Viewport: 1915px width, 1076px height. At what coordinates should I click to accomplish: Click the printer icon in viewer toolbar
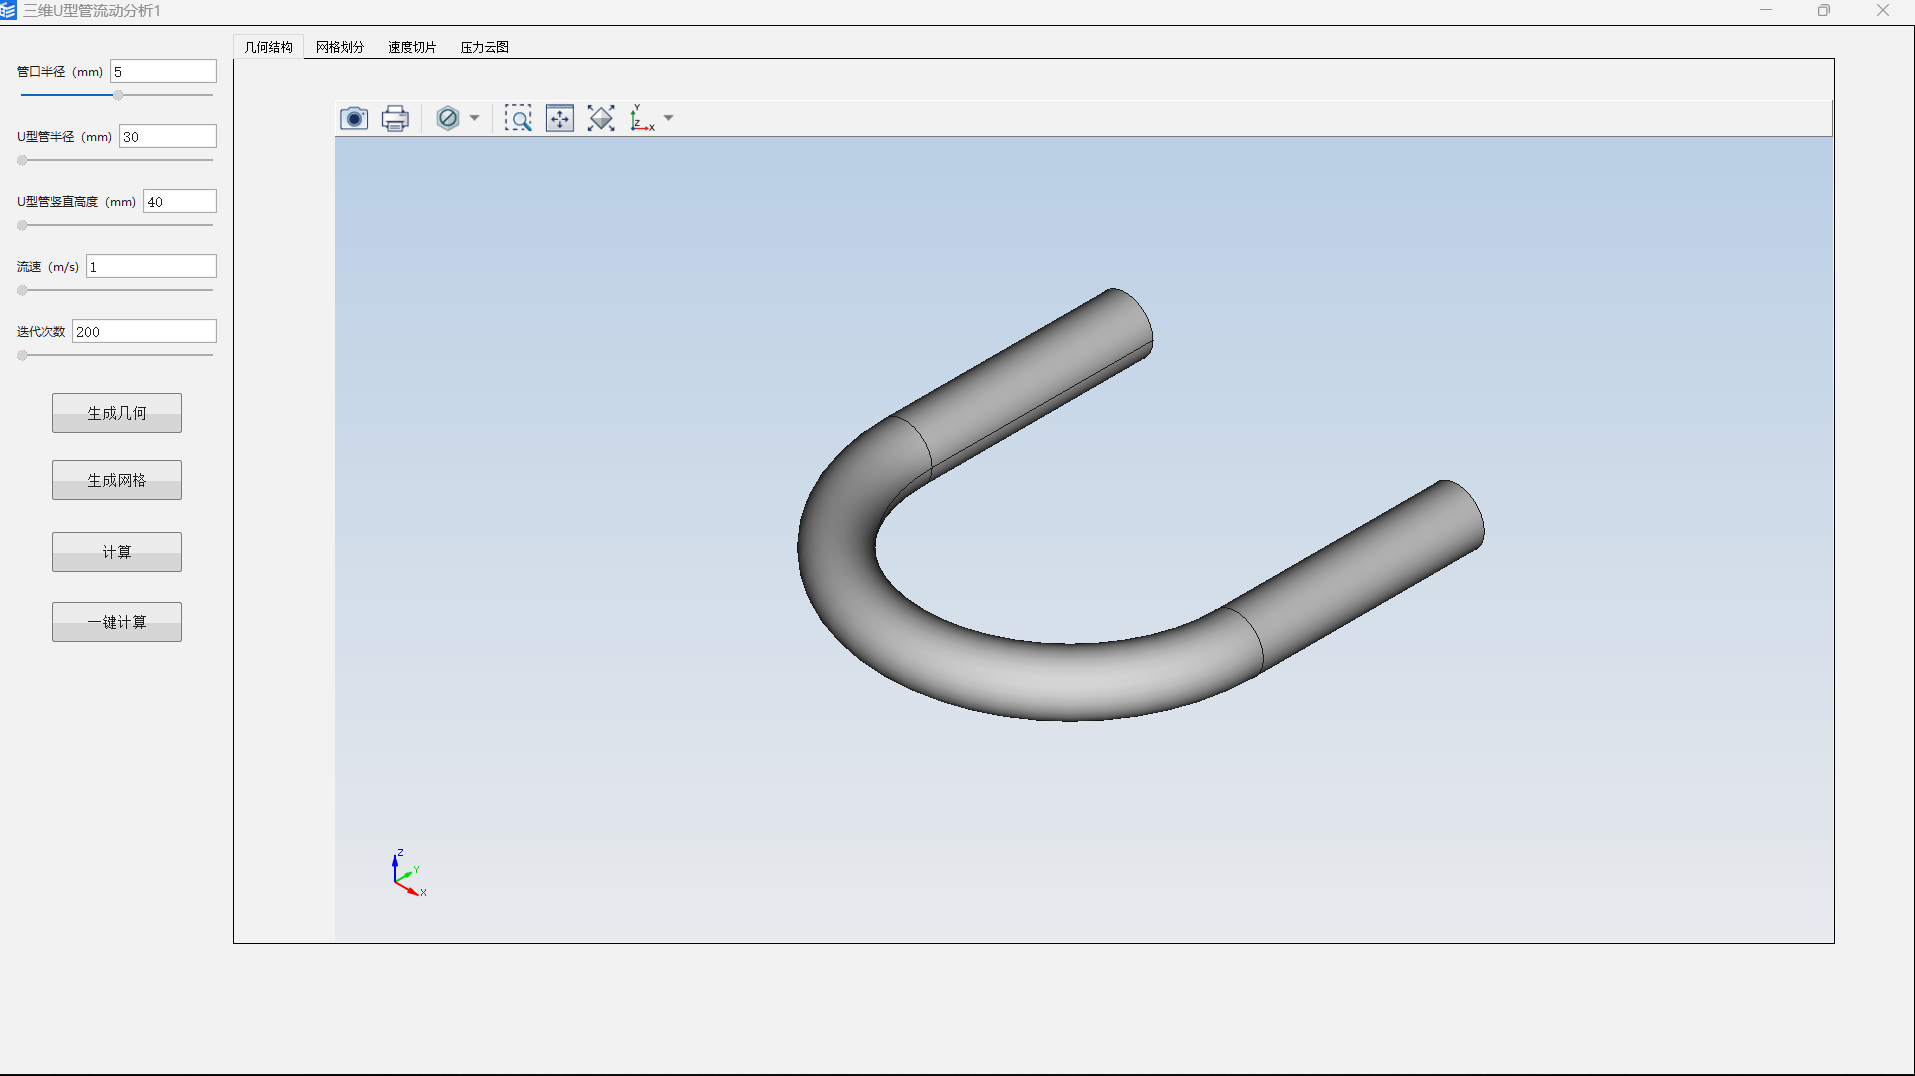click(x=395, y=118)
